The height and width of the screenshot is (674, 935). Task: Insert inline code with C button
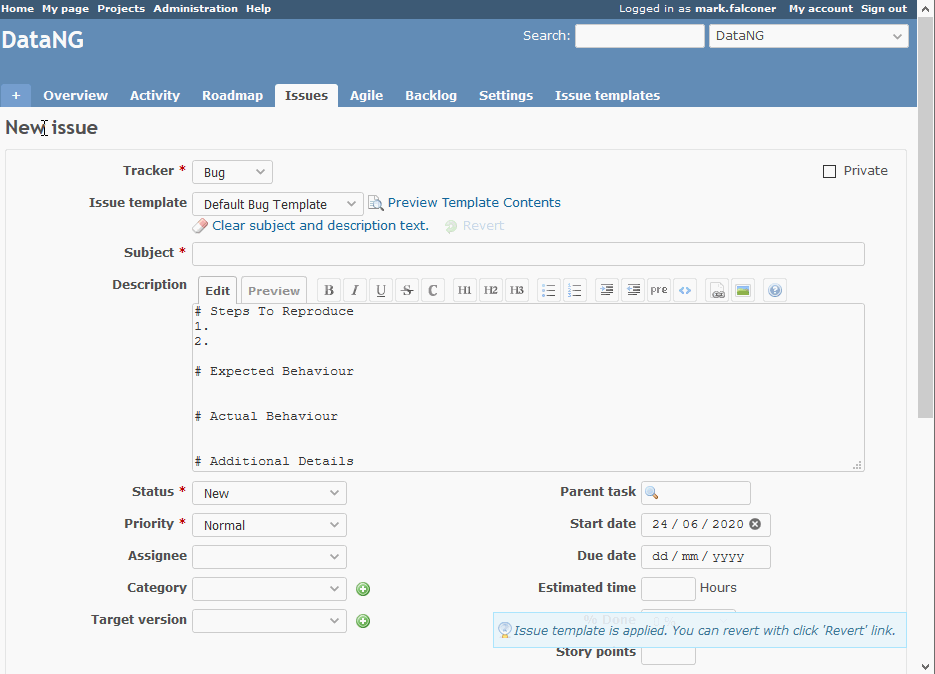point(433,290)
